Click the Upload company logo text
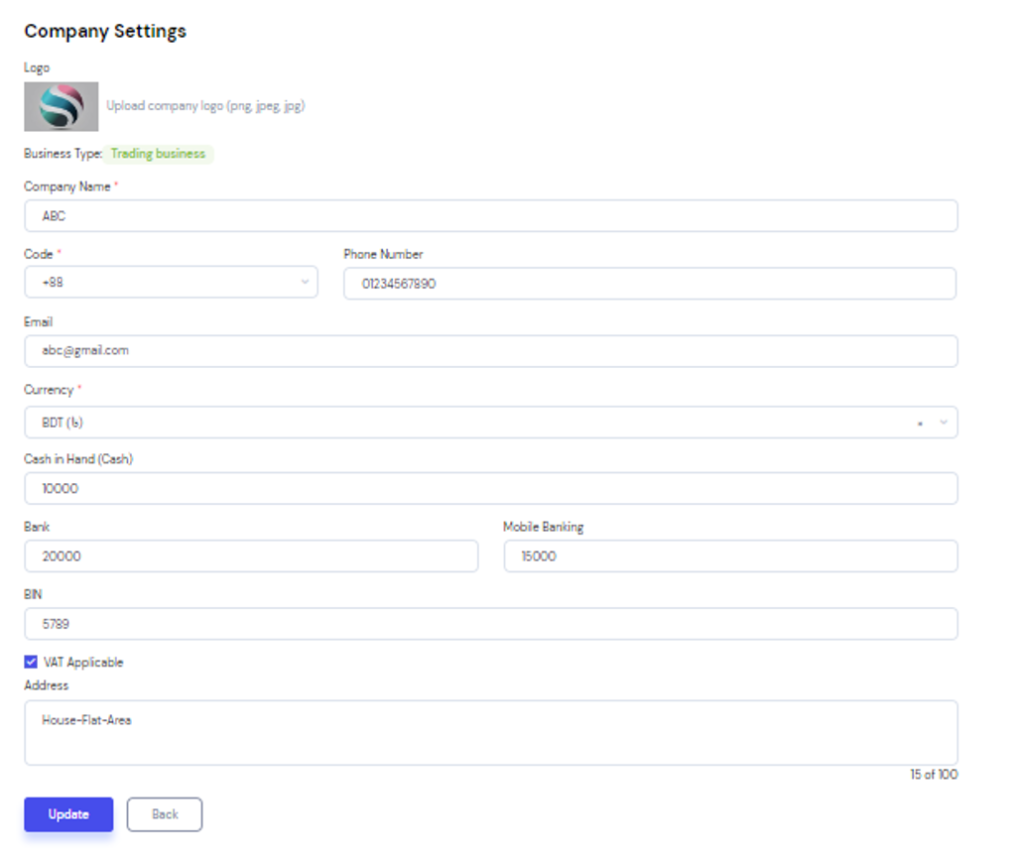The image size is (1024, 861). 206,106
